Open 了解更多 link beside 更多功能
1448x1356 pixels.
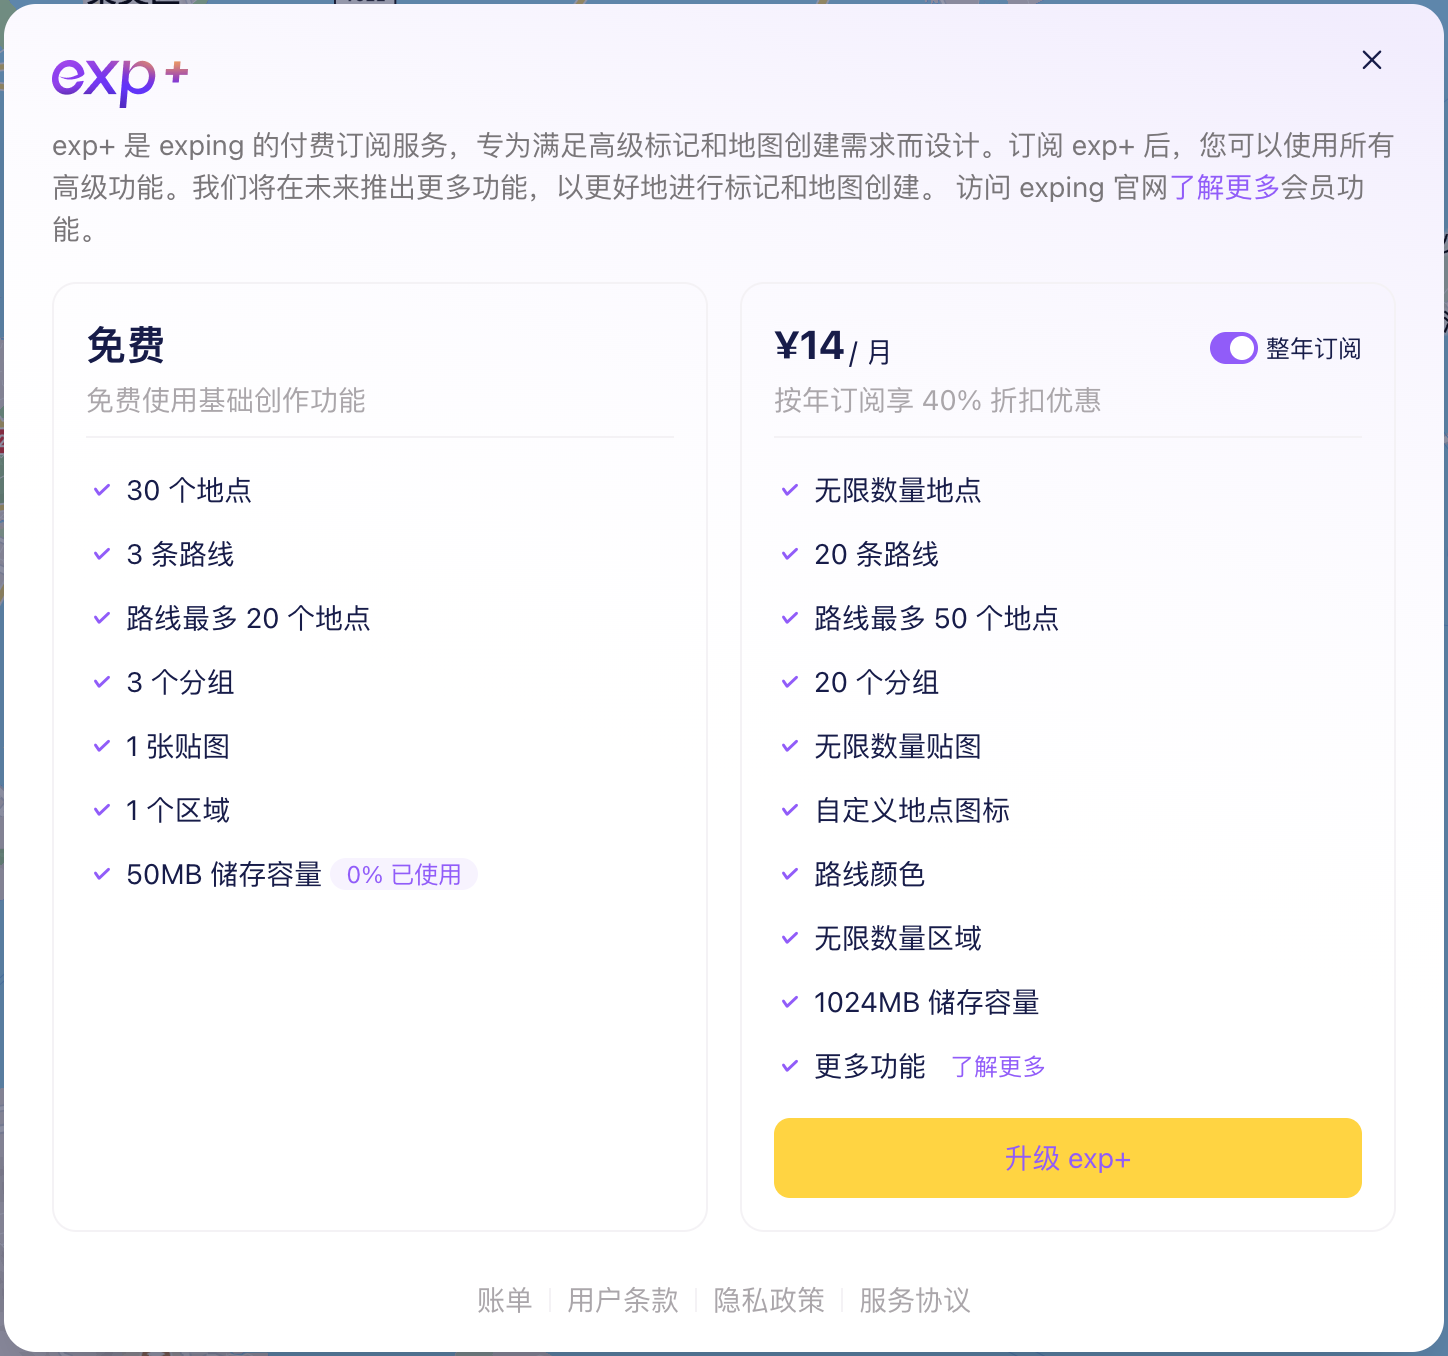(x=998, y=1067)
